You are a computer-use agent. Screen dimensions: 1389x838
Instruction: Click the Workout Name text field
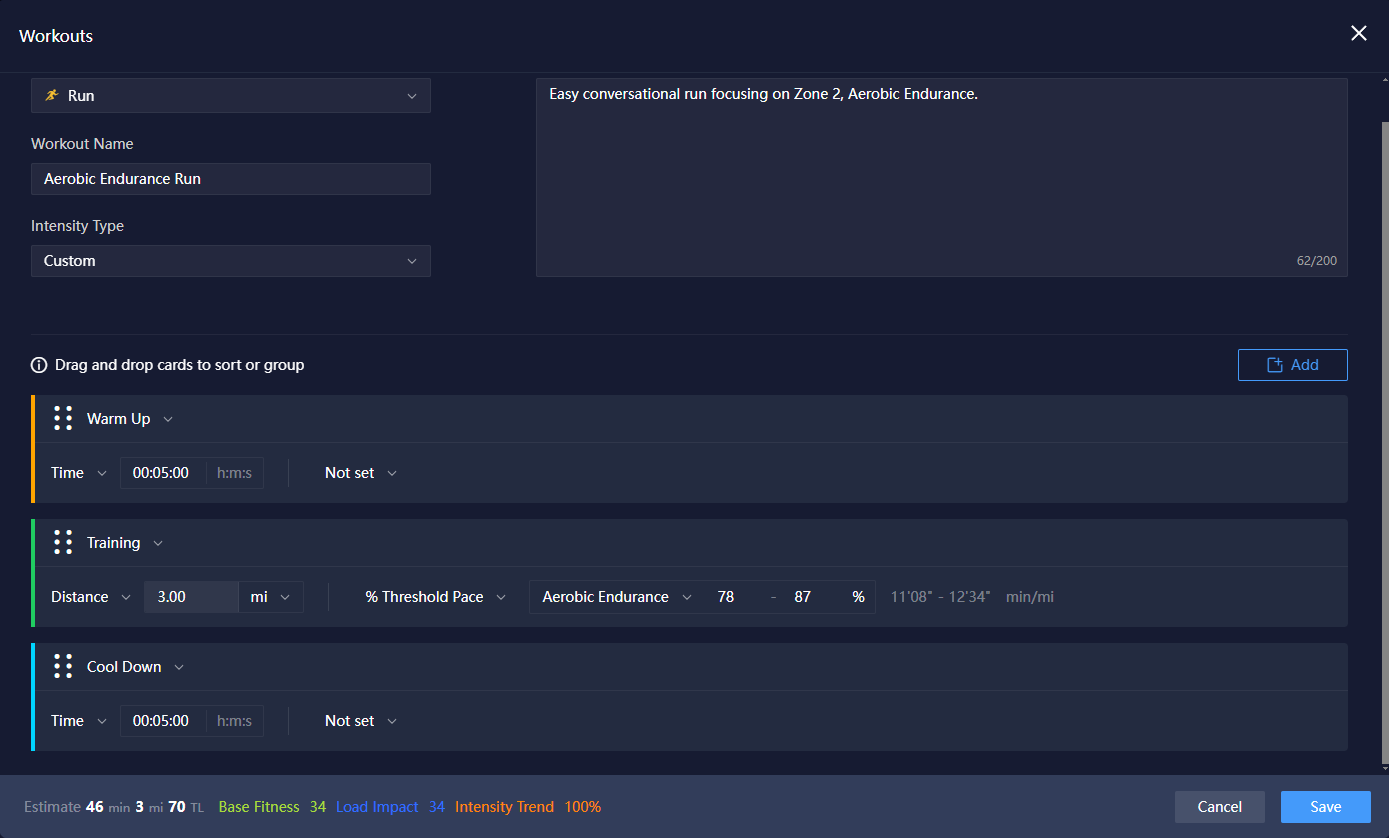click(x=231, y=179)
